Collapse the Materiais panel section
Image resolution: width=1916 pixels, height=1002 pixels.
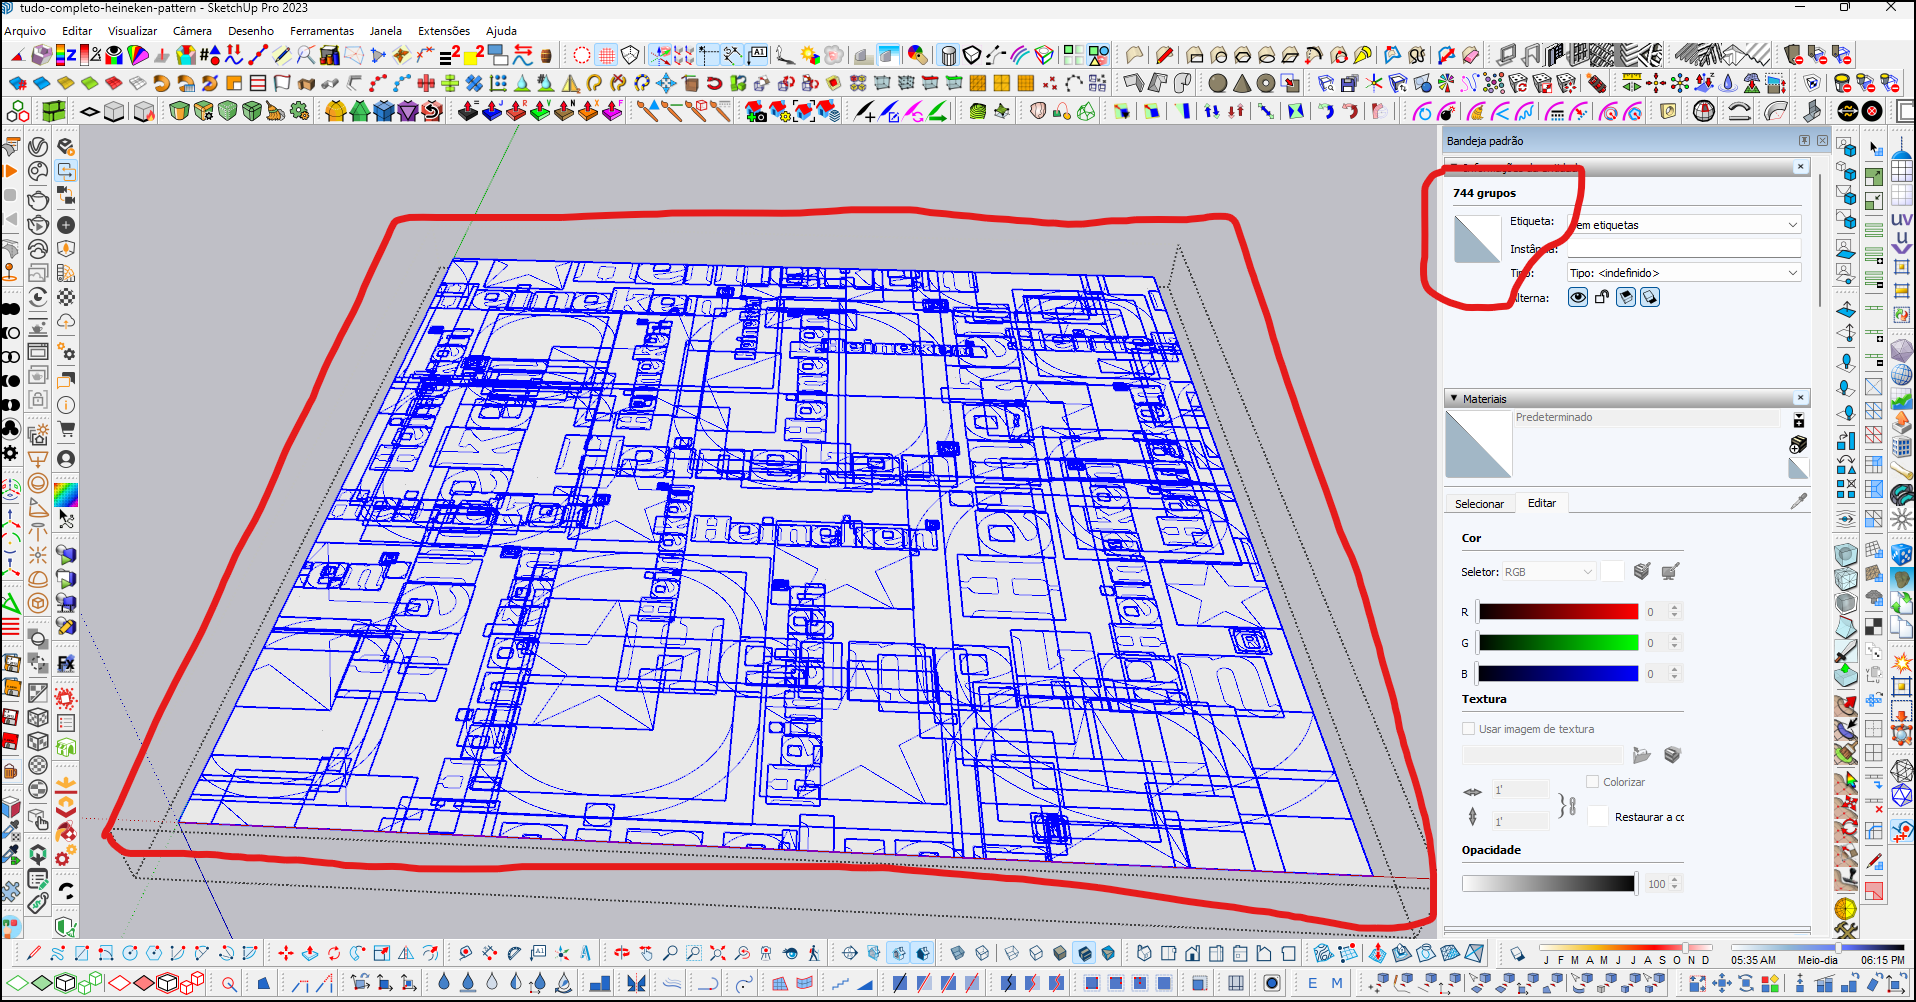(x=1454, y=398)
